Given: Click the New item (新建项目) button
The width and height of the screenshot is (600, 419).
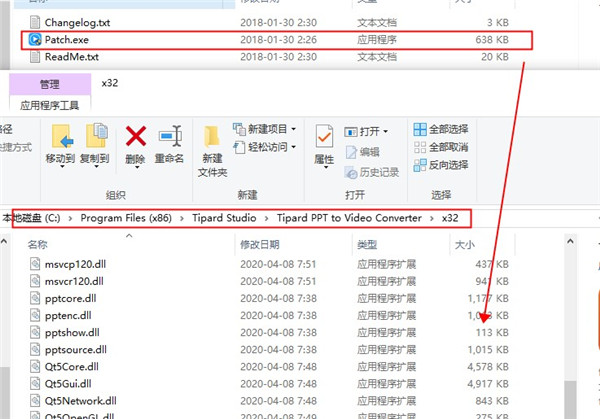Looking at the screenshot, I should point(264,129).
